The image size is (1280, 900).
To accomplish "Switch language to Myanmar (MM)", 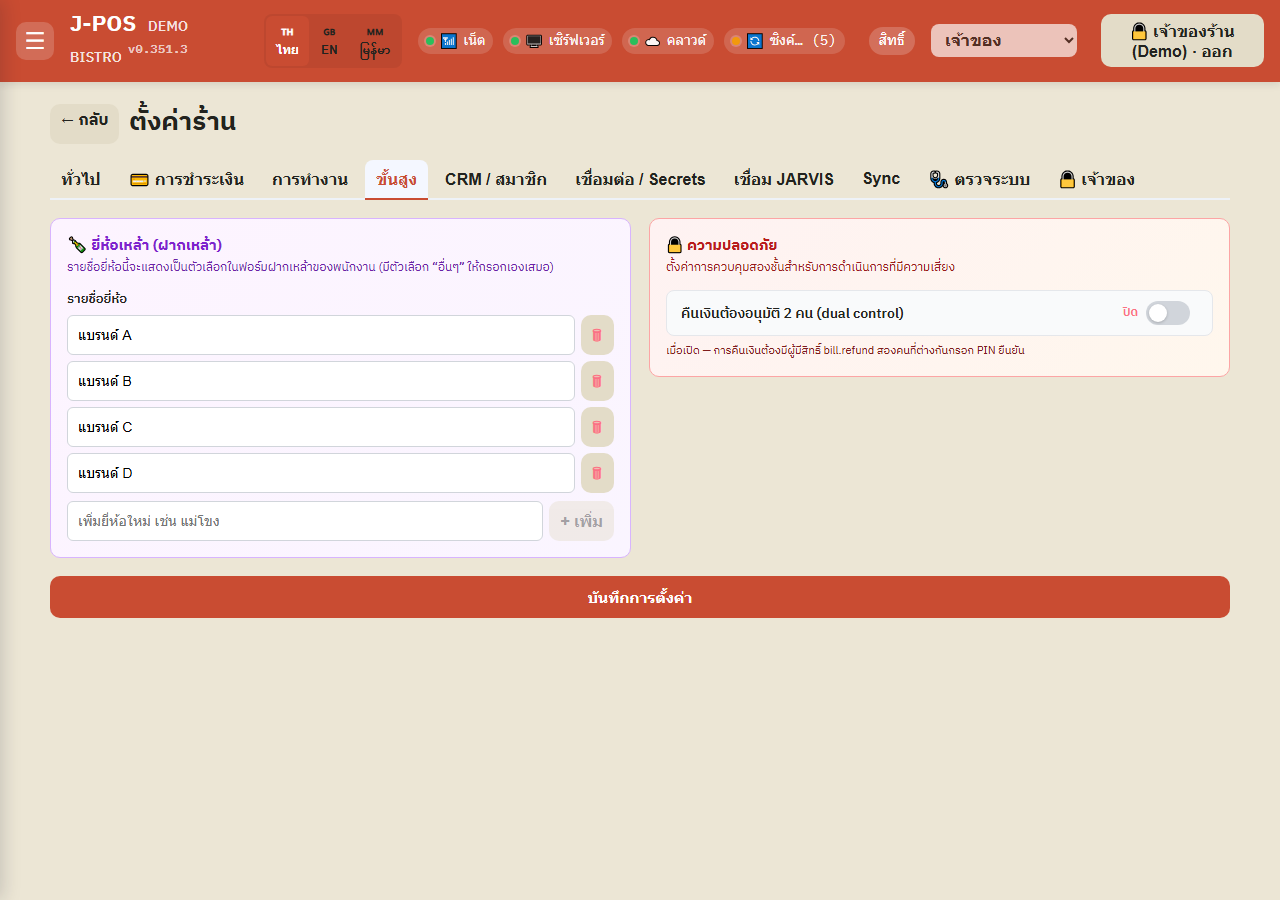I will 375,41.
